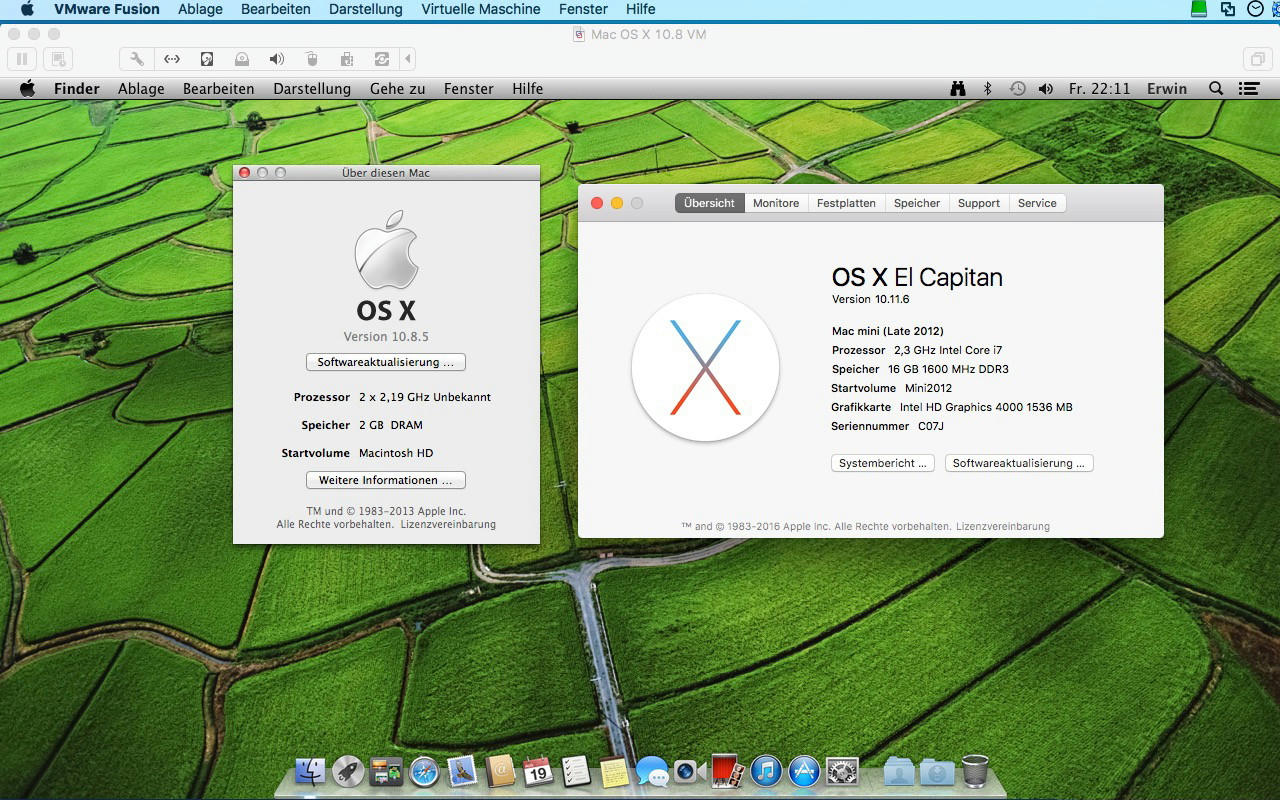Click 'Systembericht ...' button

tap(884, 463)
